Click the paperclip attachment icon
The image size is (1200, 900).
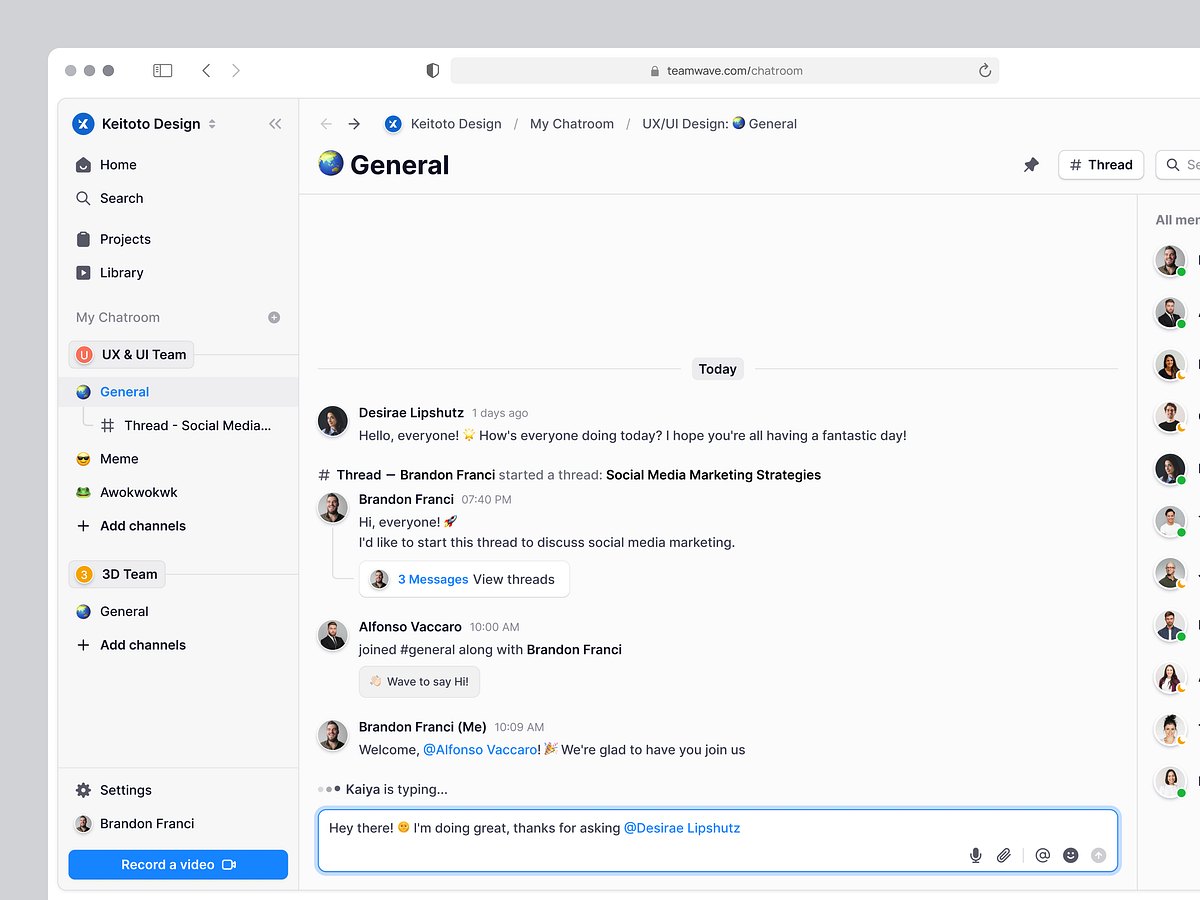[1004, 855]
